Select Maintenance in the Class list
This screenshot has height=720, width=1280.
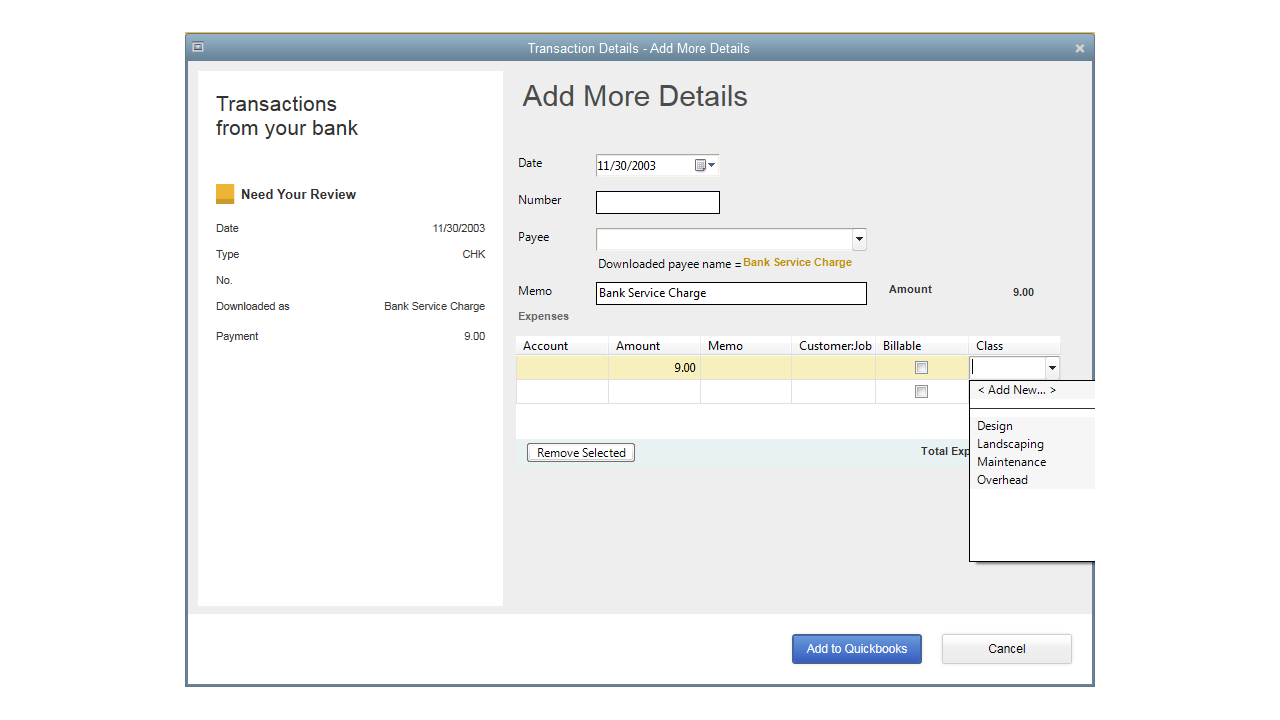pyautogui.click(x=1011, y=461)
